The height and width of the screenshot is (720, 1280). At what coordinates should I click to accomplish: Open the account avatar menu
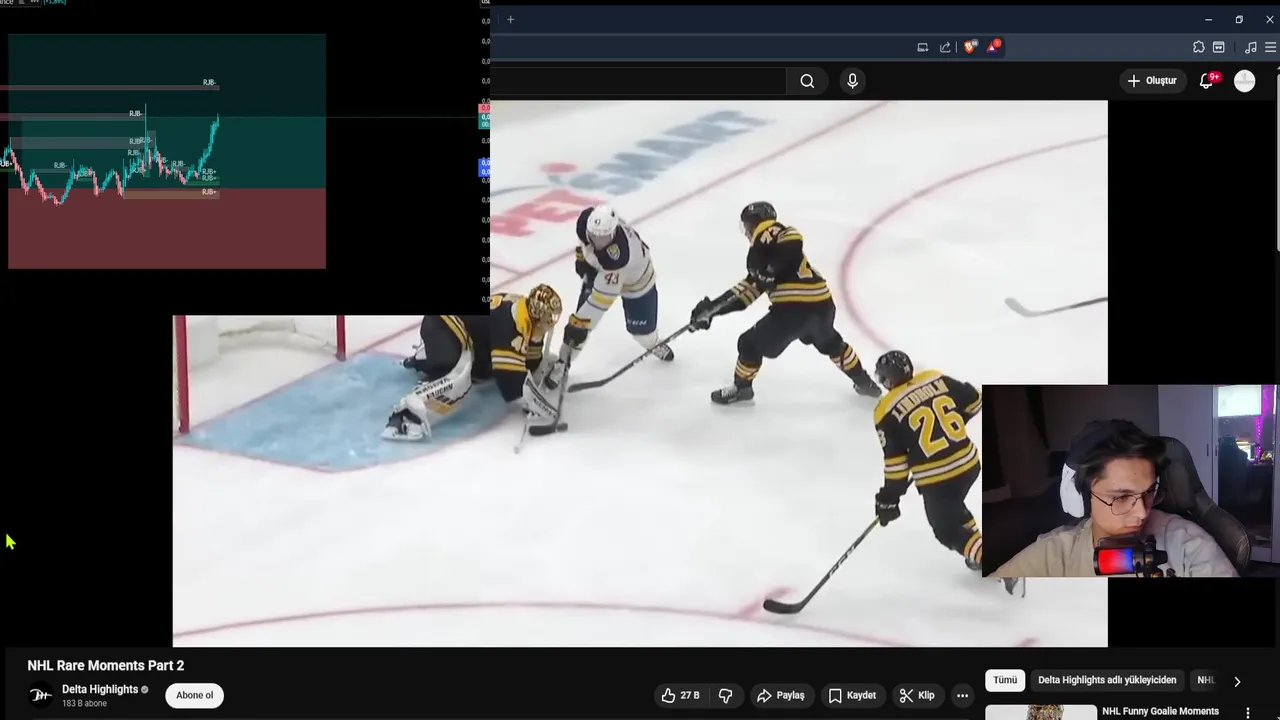tap(1244, 81)
